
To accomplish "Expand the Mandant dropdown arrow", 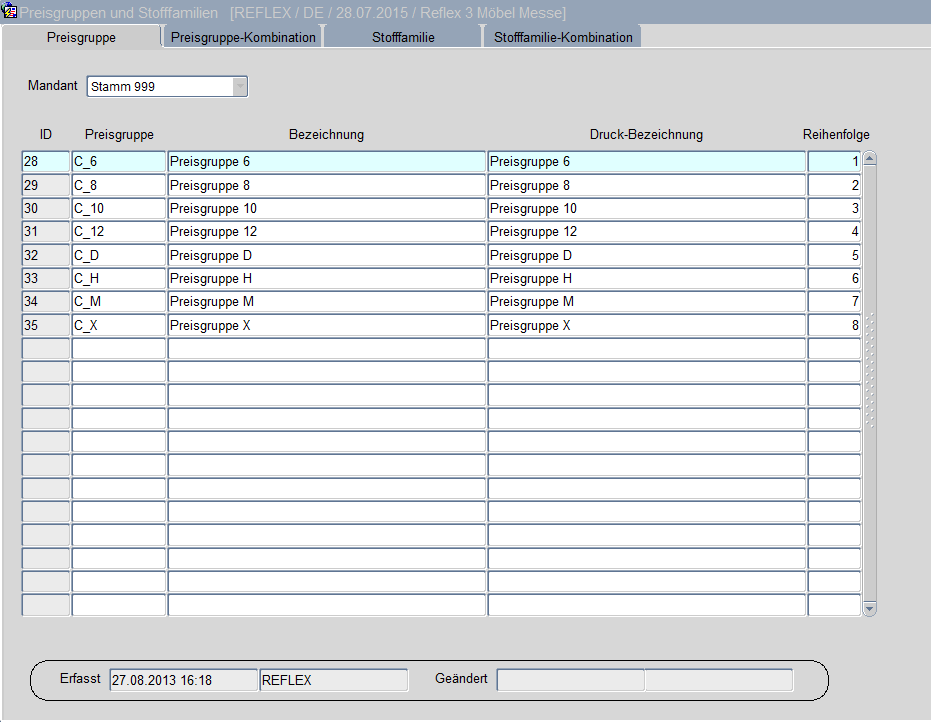I will pos(240,87).
